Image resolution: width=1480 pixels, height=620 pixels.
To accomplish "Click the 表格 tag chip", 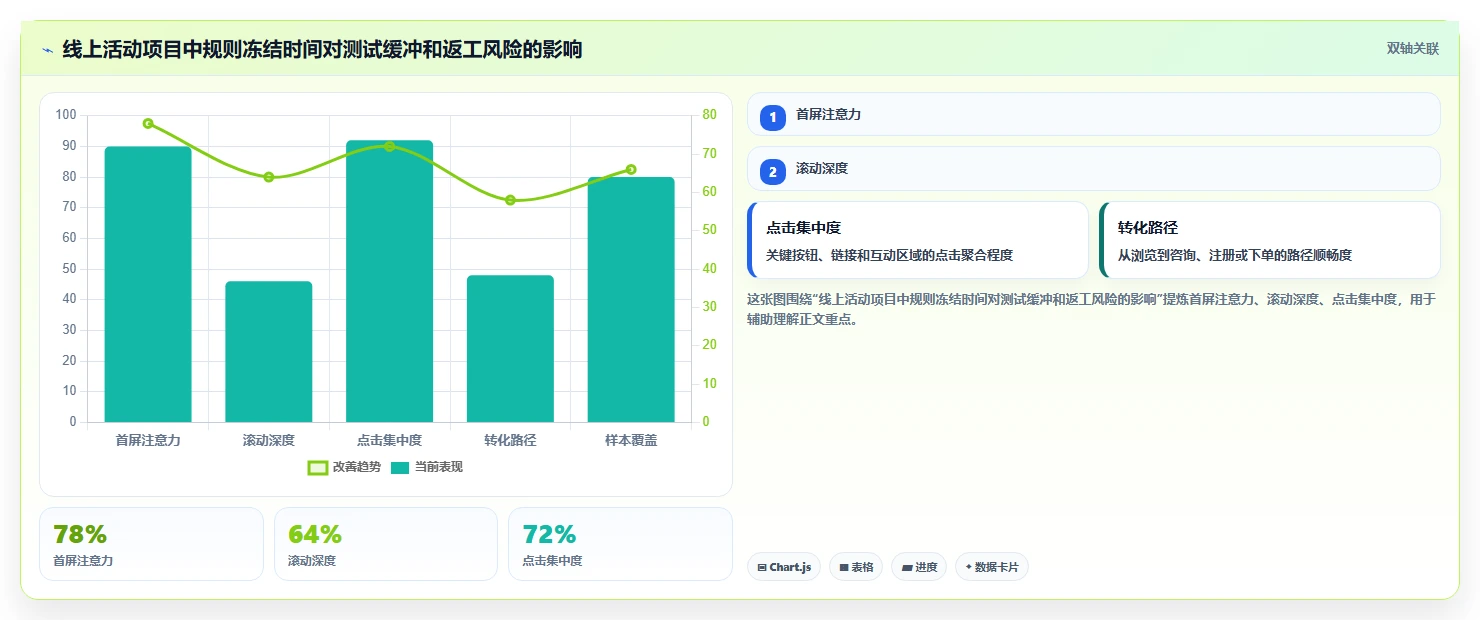I will click(856, 567).
